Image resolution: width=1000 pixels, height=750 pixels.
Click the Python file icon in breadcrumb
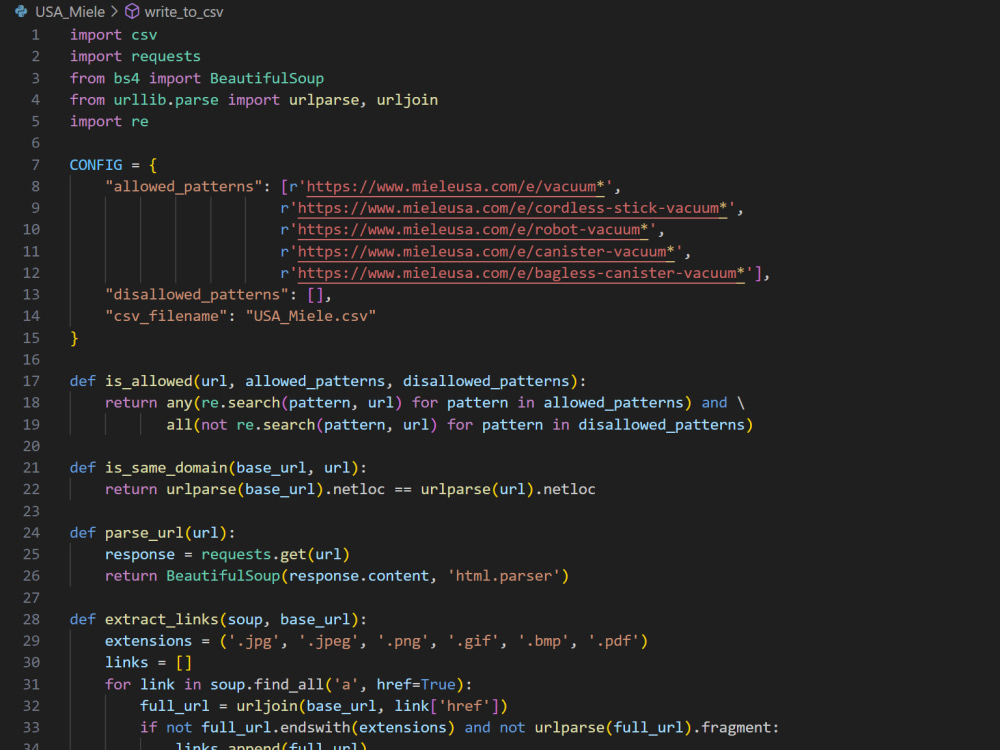pyautogui.click(x=21, y=11)
